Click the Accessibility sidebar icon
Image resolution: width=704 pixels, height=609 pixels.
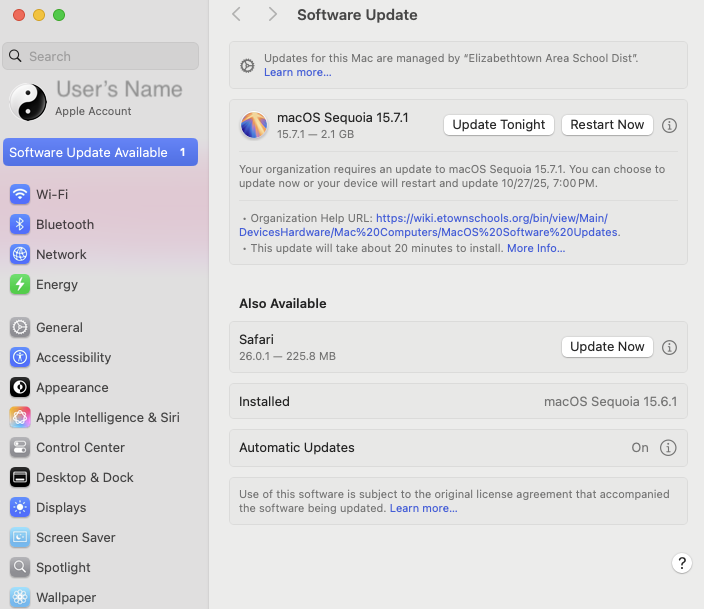click(x=20, y=357)
